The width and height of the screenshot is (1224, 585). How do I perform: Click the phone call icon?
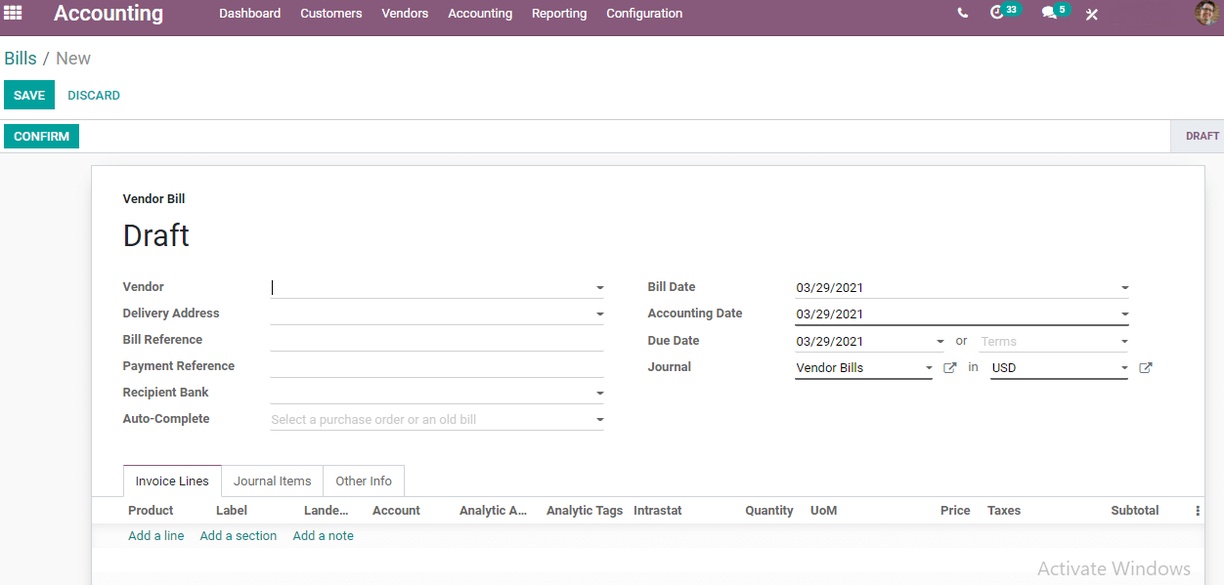962,14
